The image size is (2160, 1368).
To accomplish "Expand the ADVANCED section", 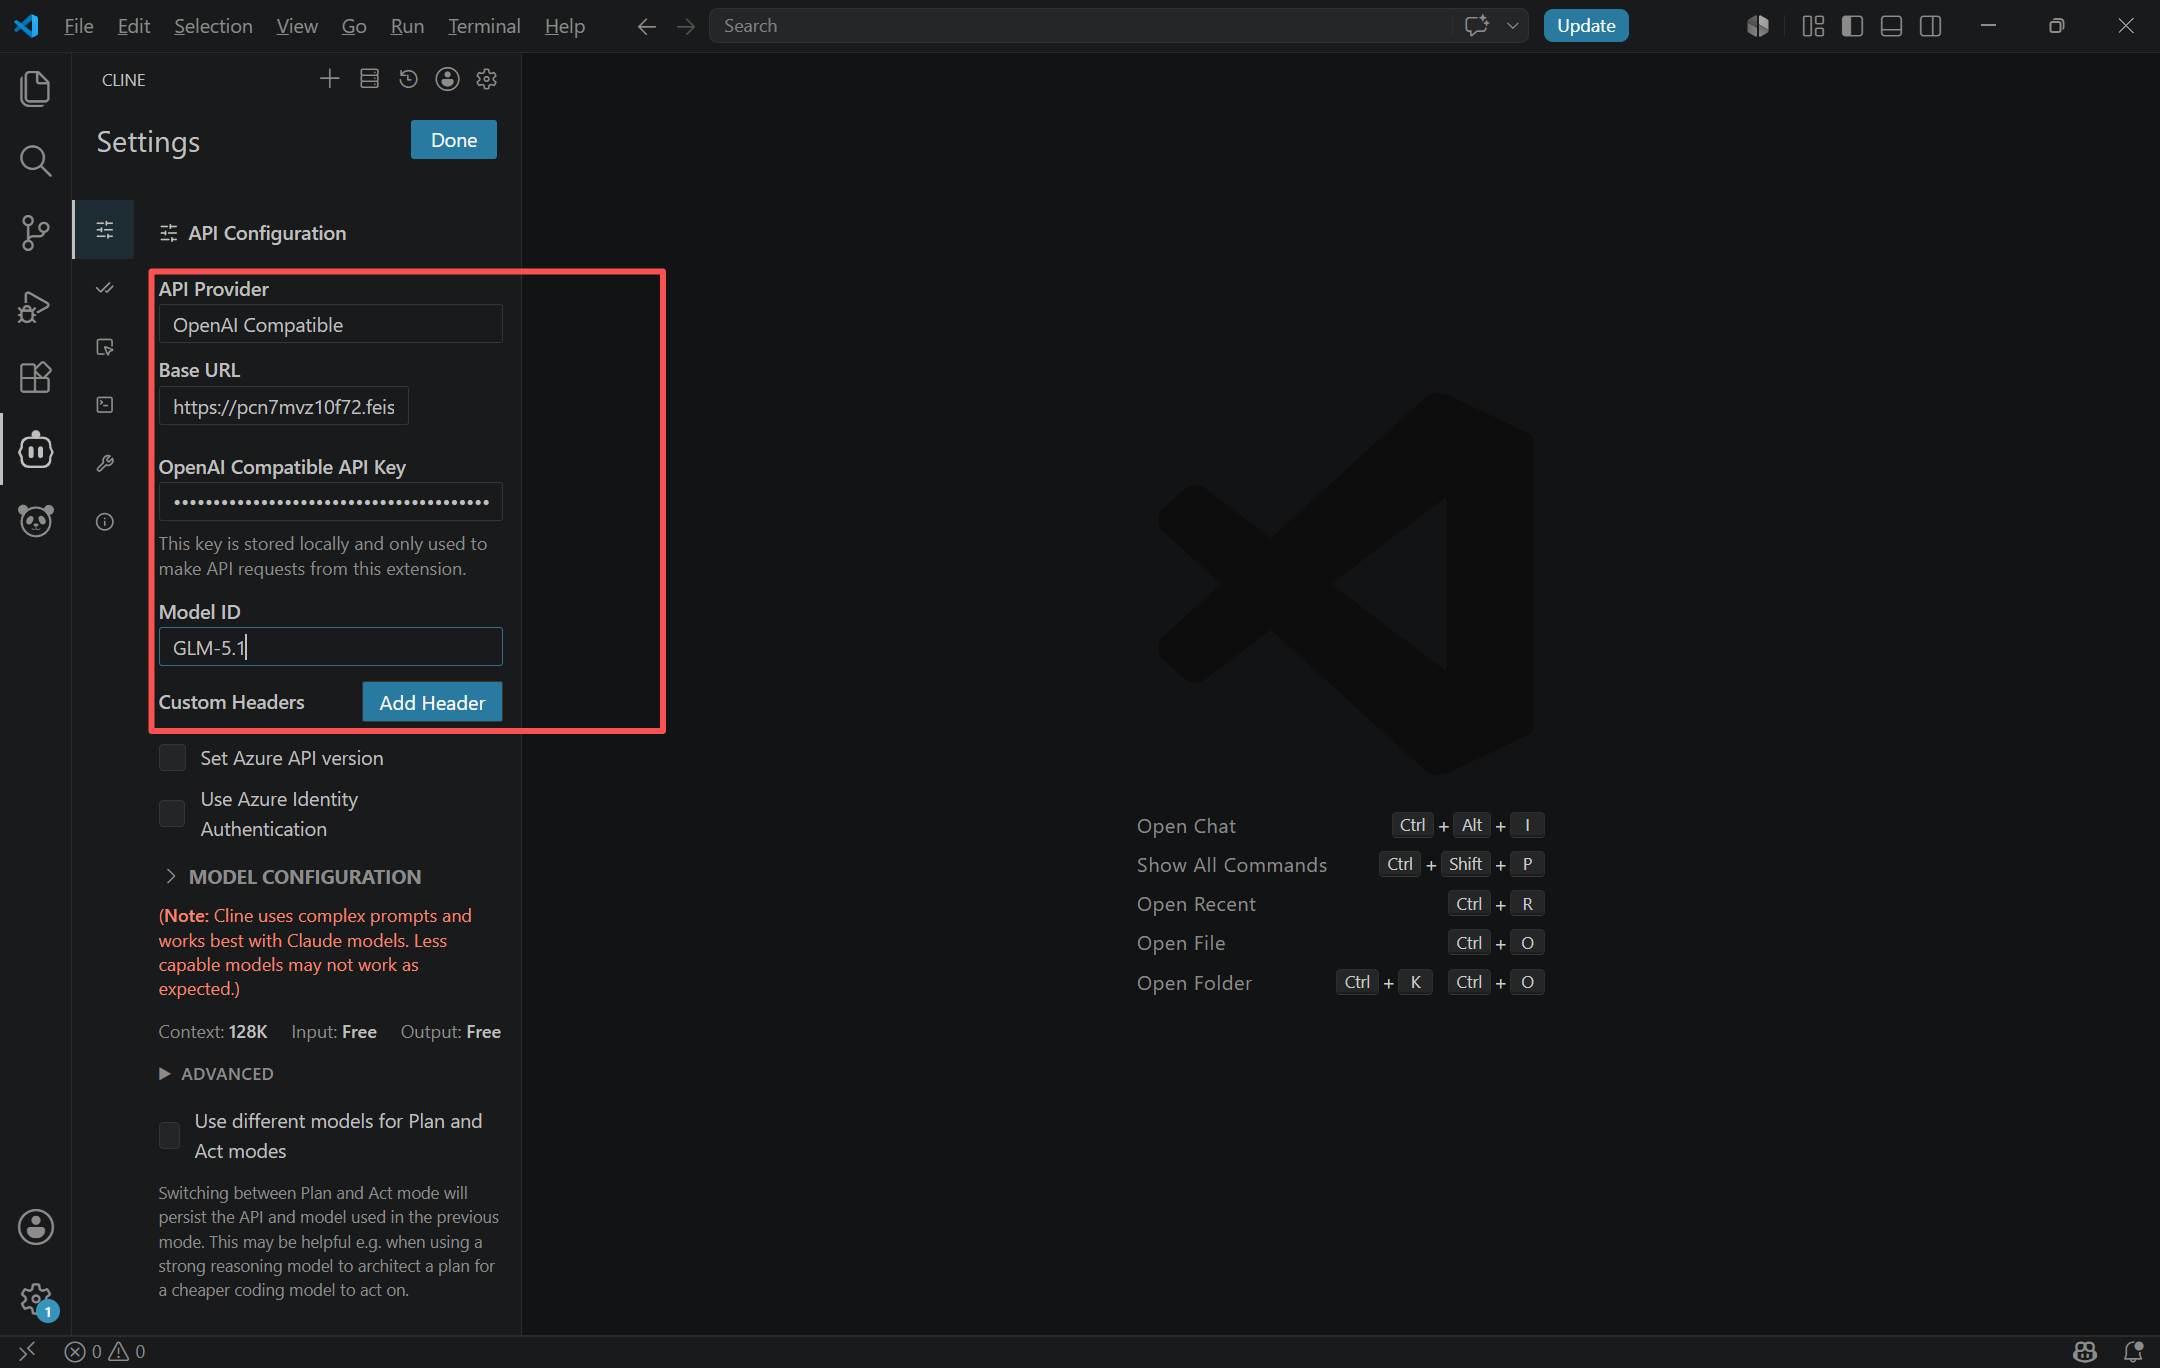I will pos(216,1074).
